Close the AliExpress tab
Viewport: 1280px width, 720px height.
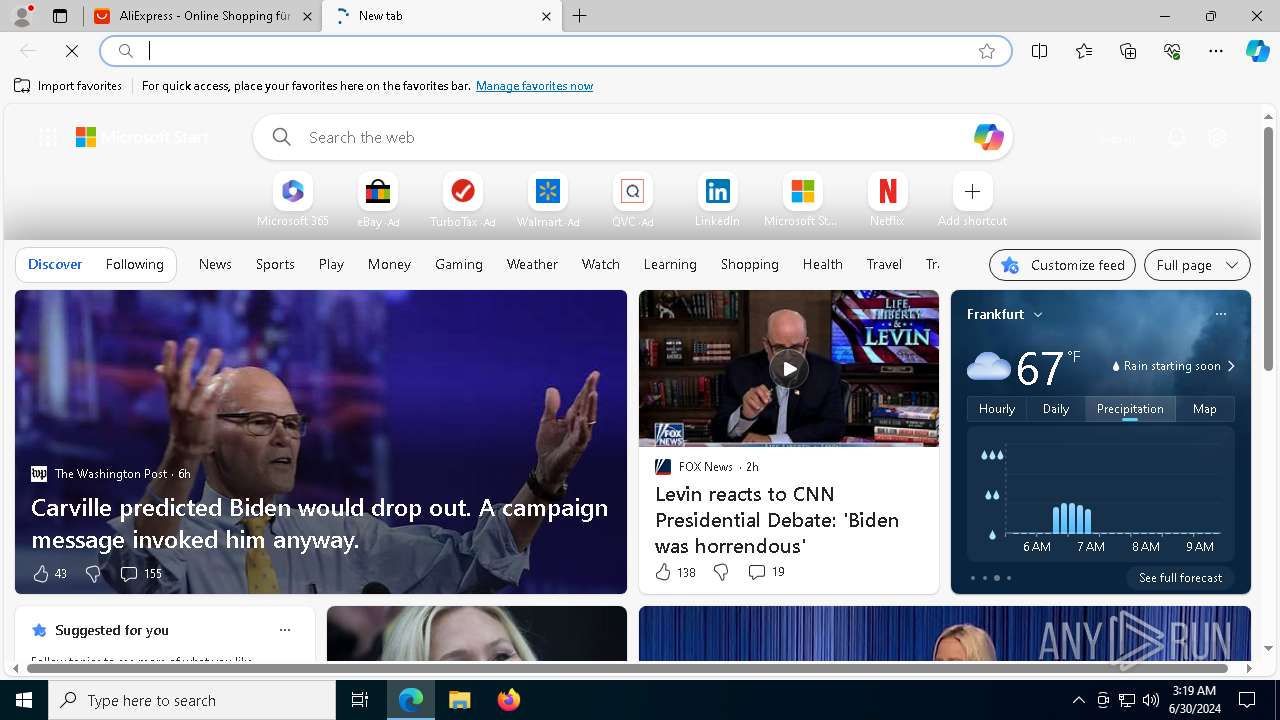pyautogui.click(x=307, y=16)
